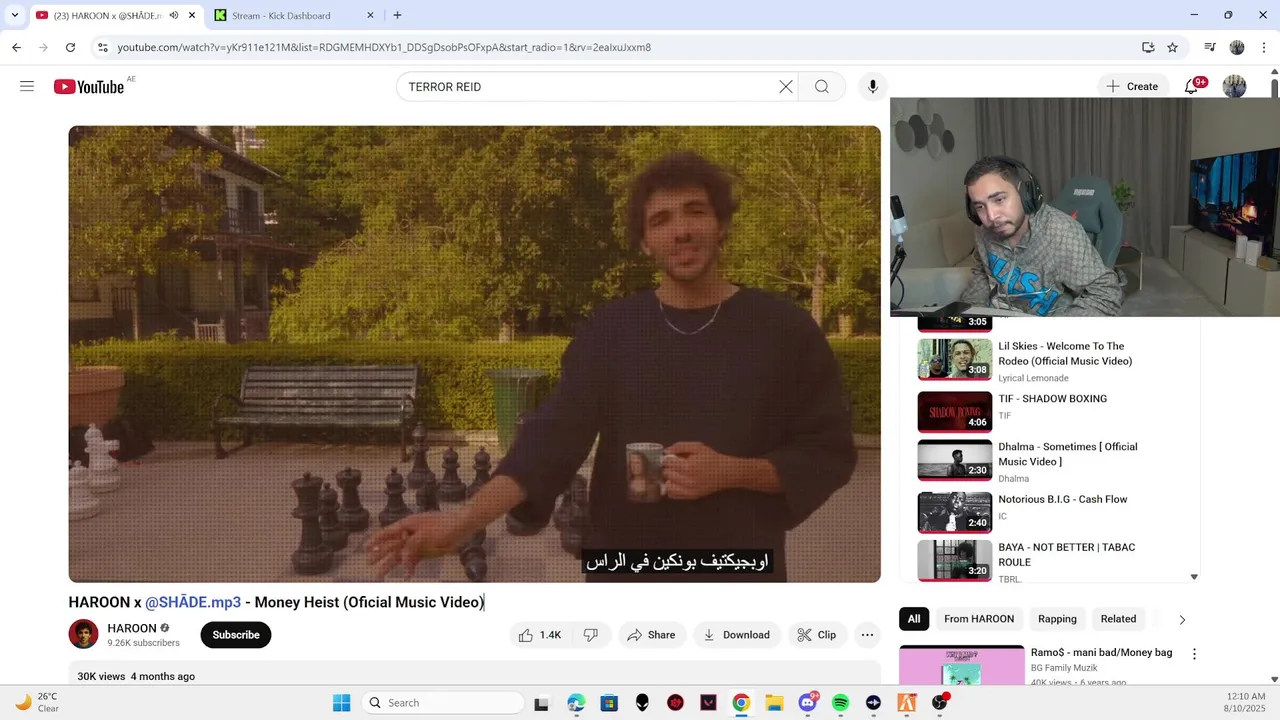
Task: Play the TIF - SHADOW BOXING thumbnail
Action: pos(955,411)
